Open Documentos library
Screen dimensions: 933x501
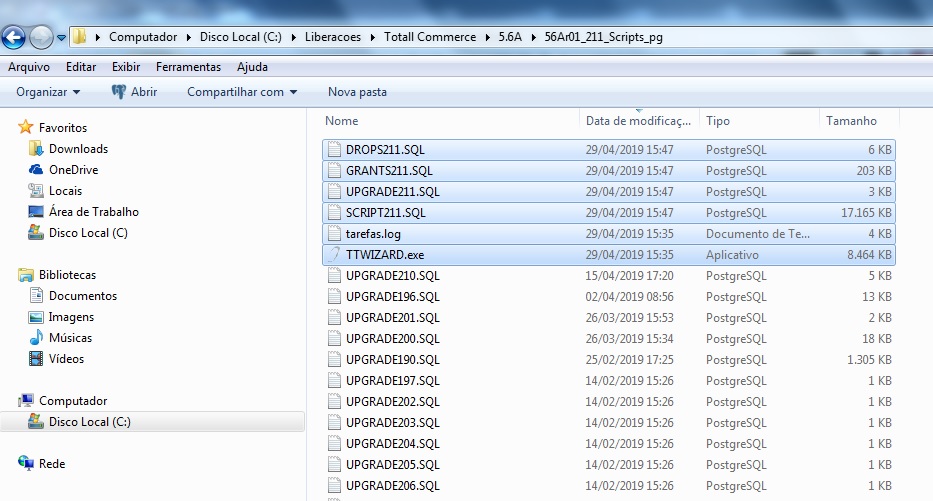(83, 296)
